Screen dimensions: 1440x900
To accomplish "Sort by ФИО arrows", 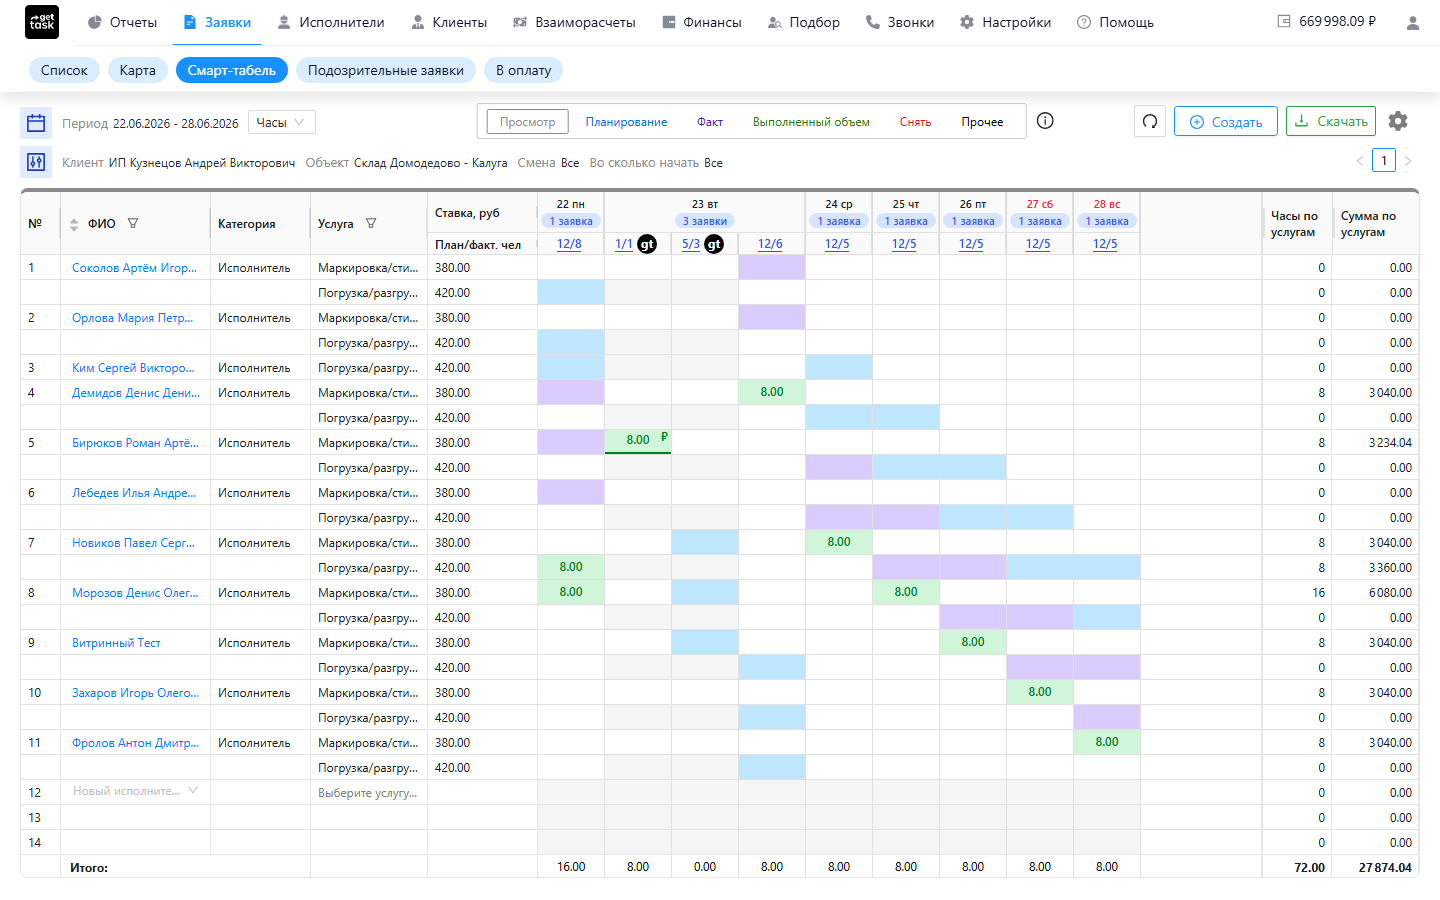I will (74, 224).
